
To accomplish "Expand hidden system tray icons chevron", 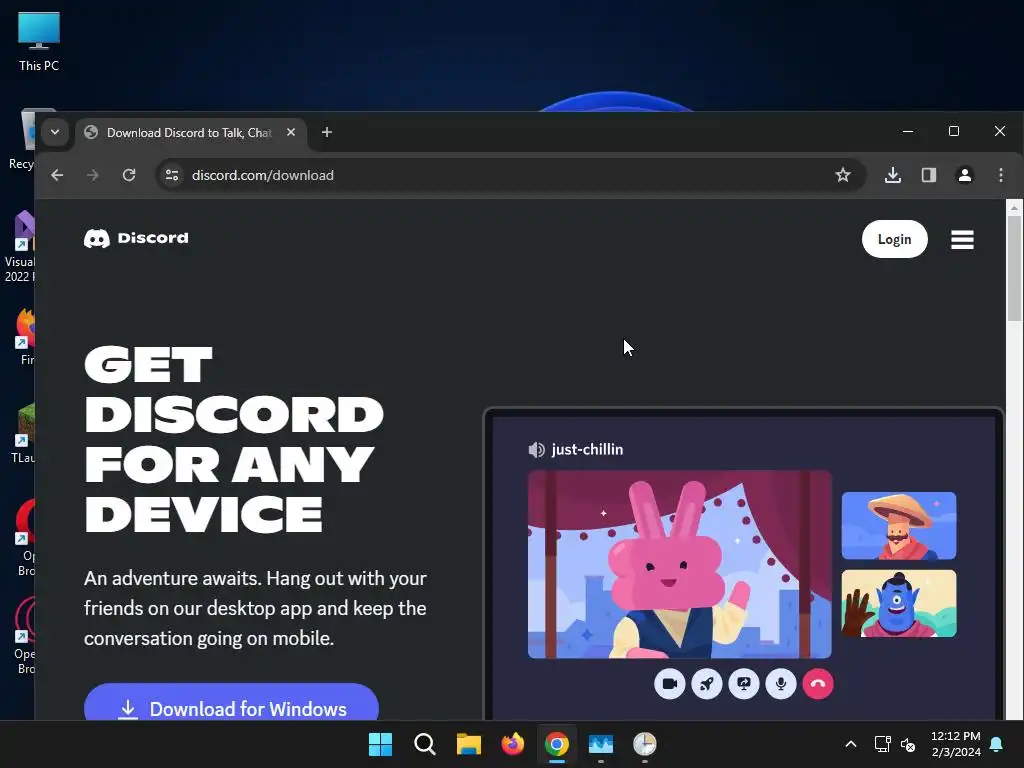I will coord(850,744).
